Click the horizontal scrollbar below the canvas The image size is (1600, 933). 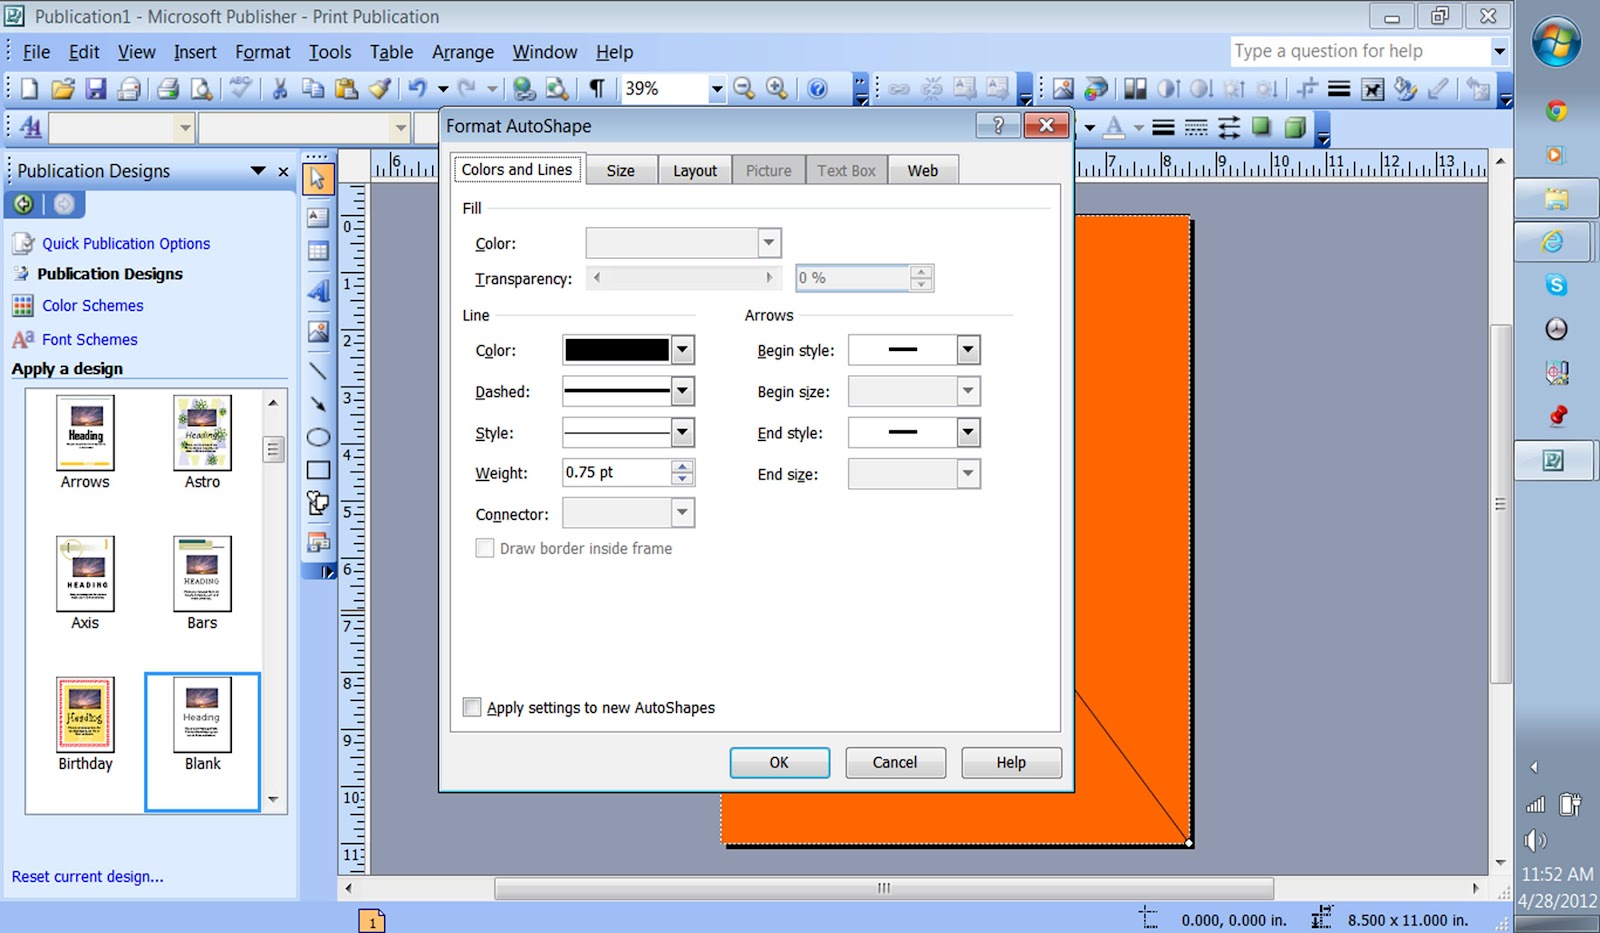click(x=884, y=888)
